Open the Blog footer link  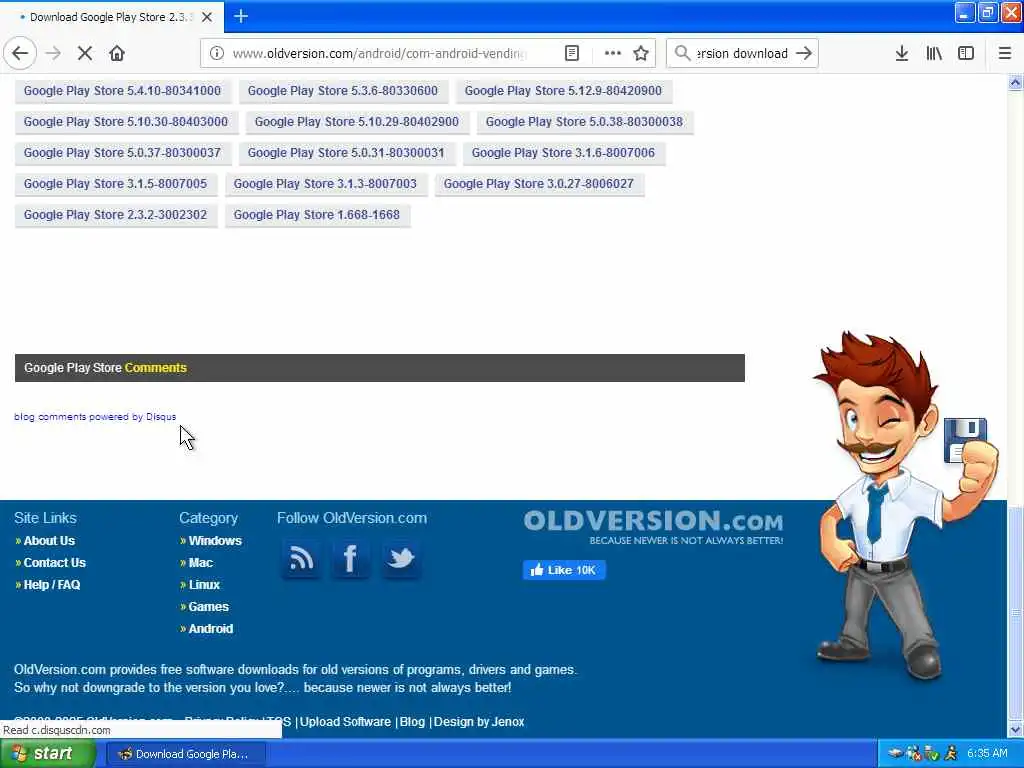(x=412, y=722)
